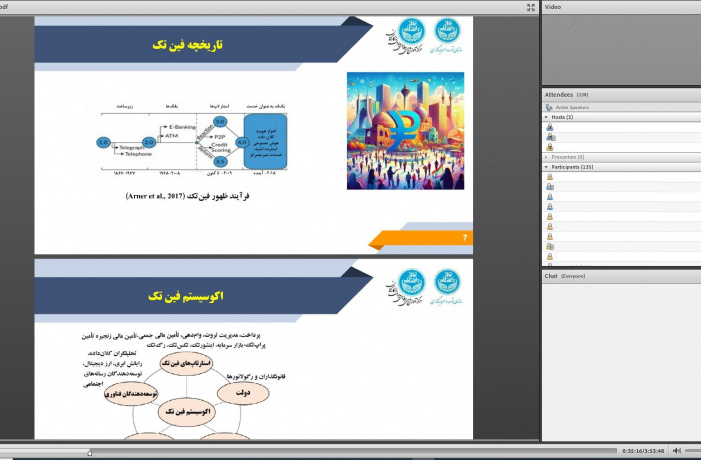701x460 pixels.
Task: Click the slide title تاریخچه فین تک
Action: 188,45
